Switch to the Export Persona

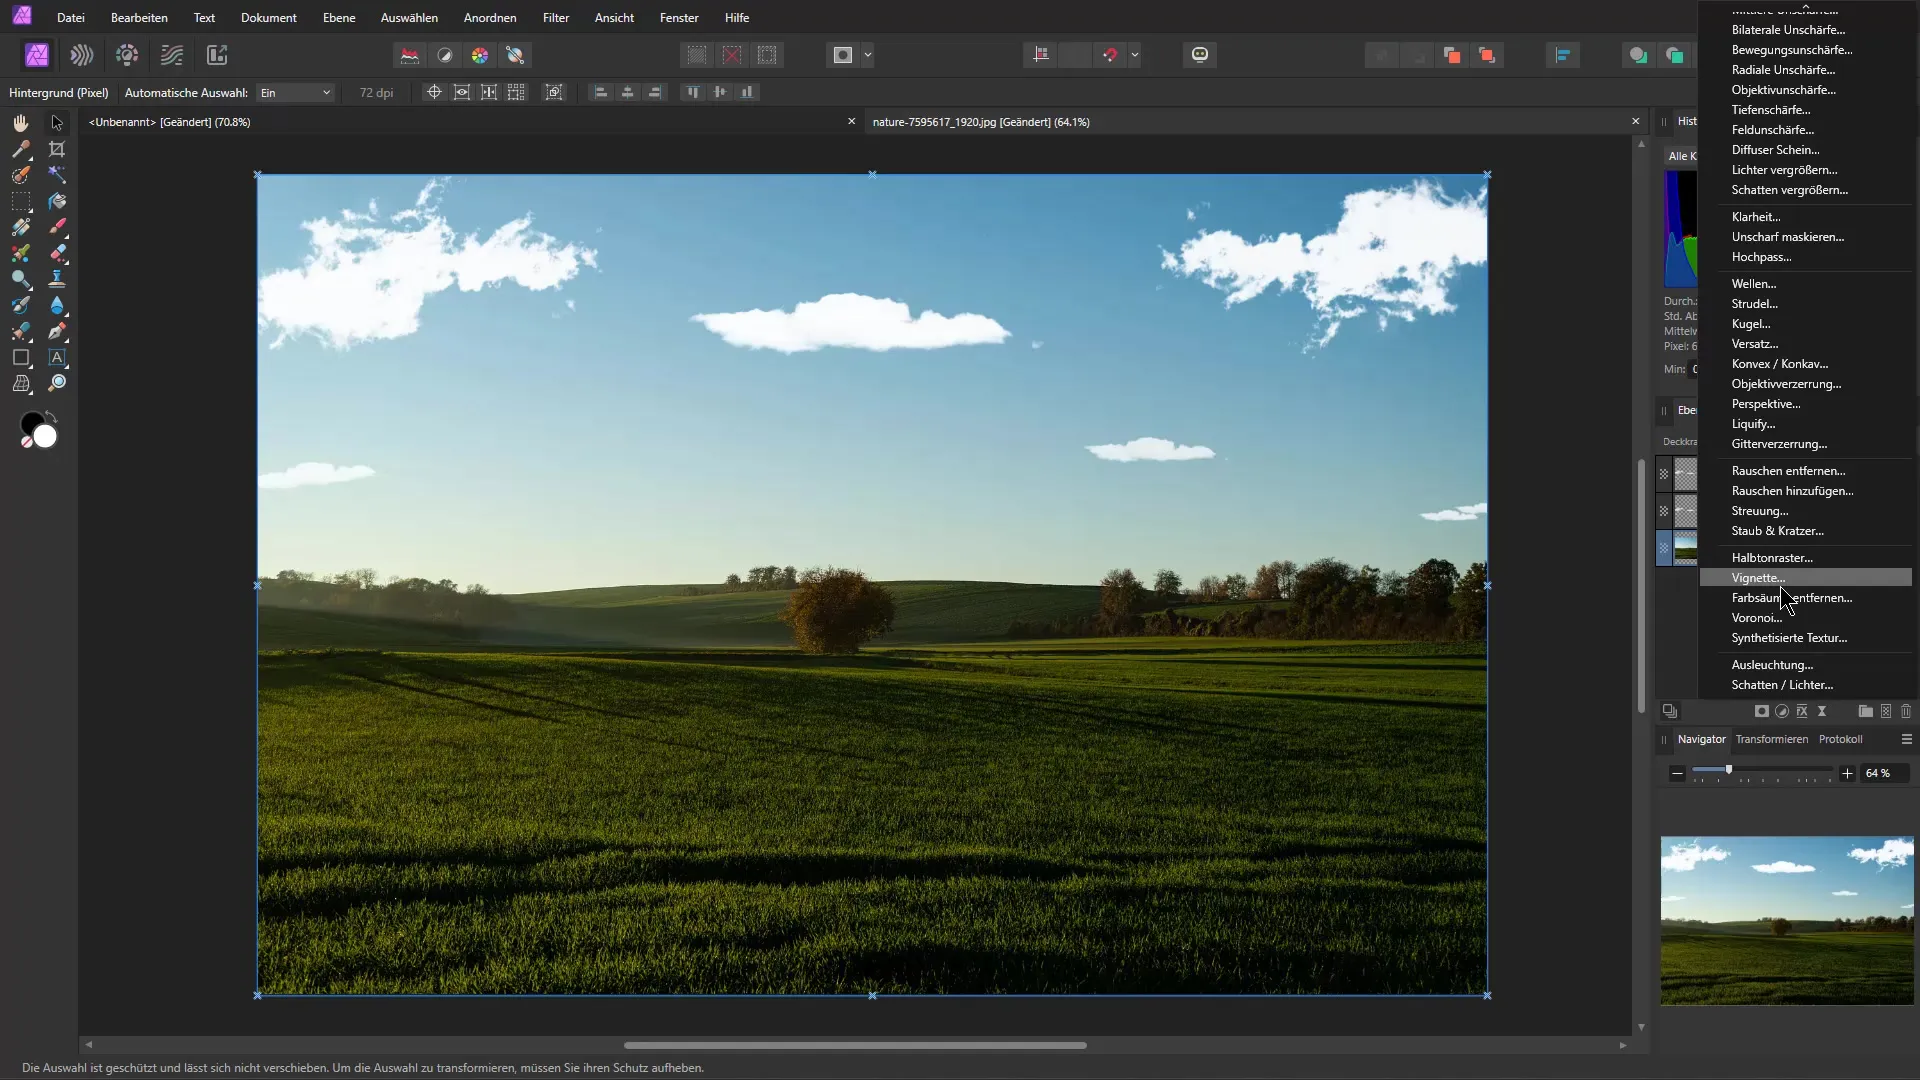tap(217, 55)
